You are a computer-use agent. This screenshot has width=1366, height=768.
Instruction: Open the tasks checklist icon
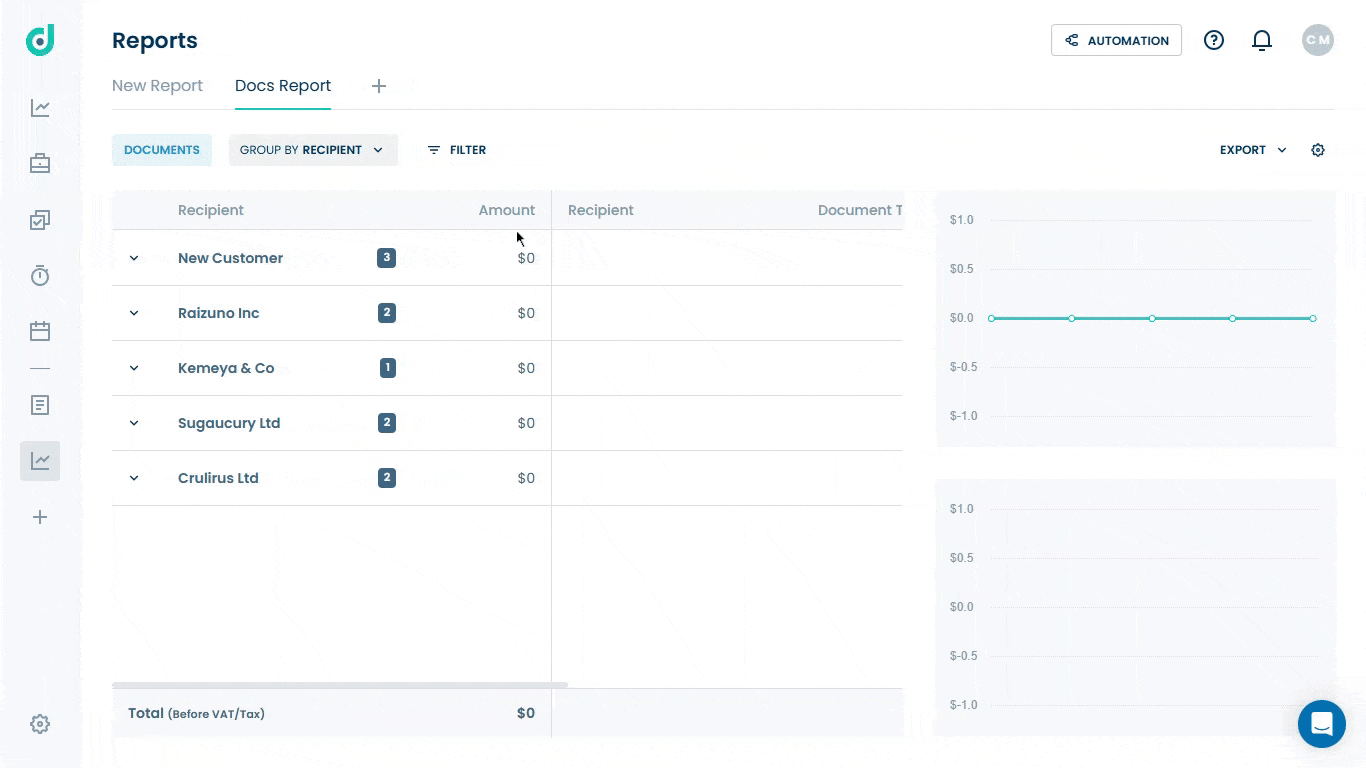[40, 220]
